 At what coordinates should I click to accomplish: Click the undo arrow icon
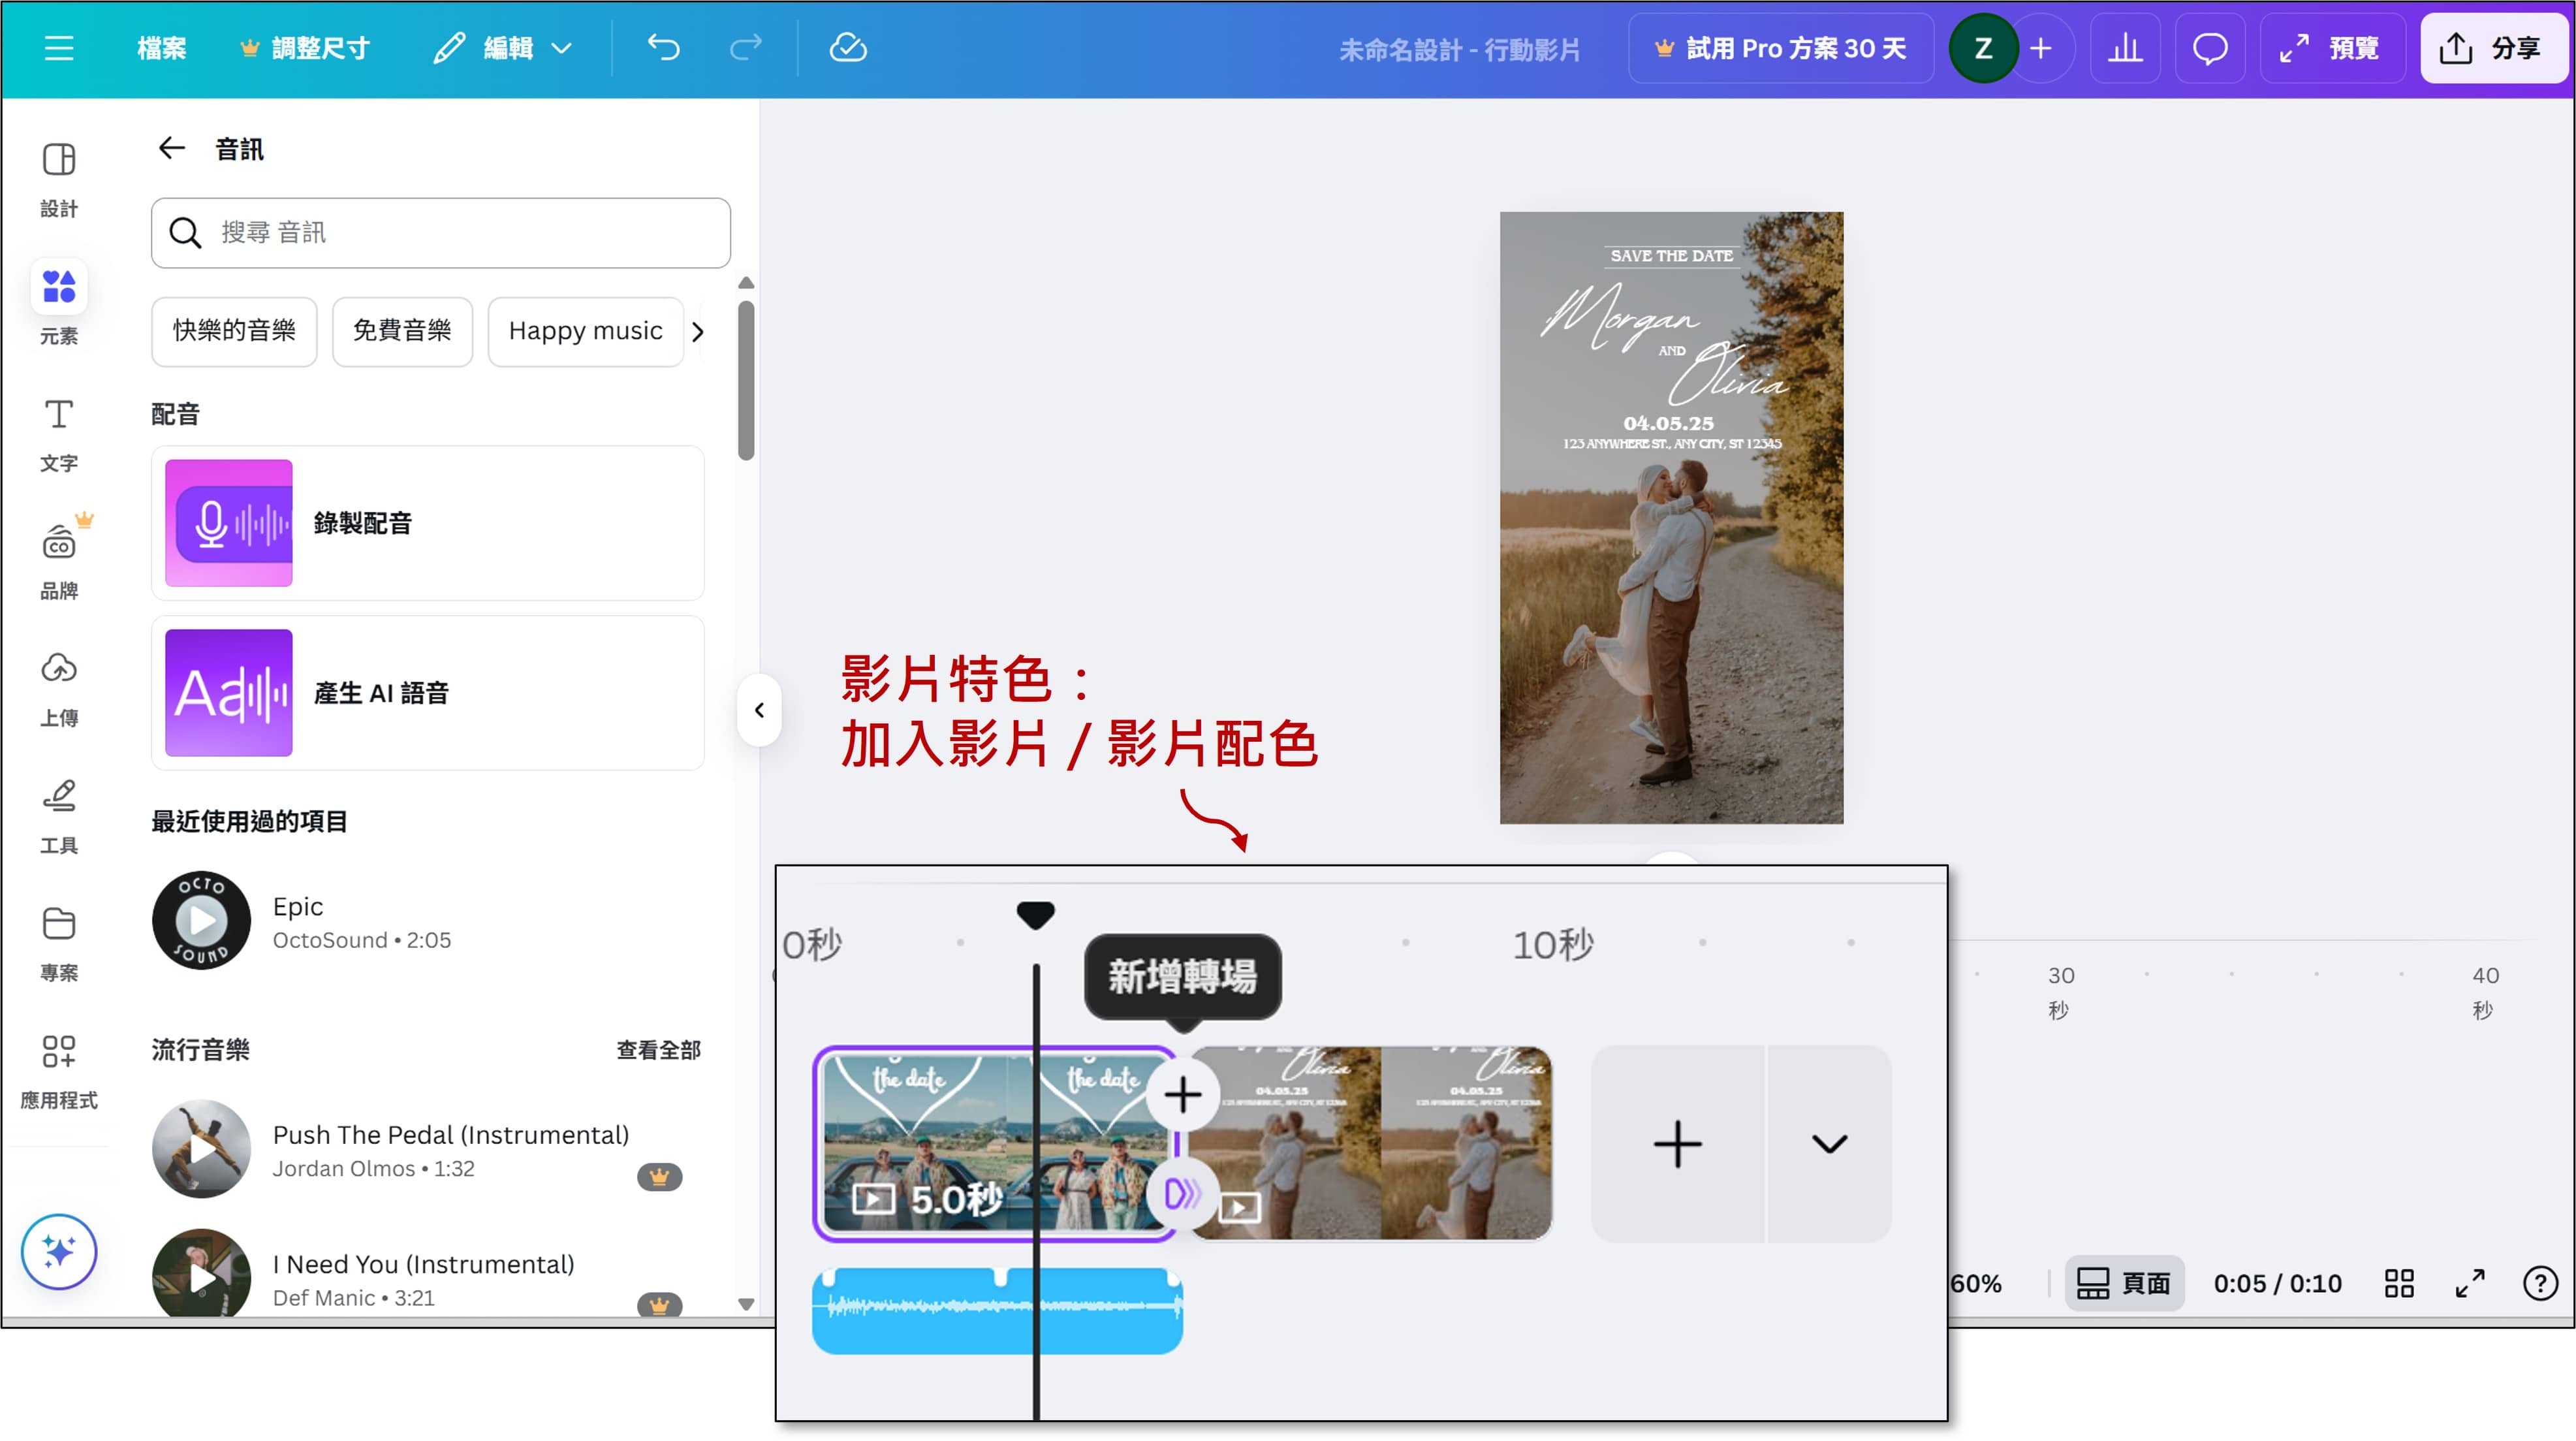pyautogui.click(x=663, y=48)
